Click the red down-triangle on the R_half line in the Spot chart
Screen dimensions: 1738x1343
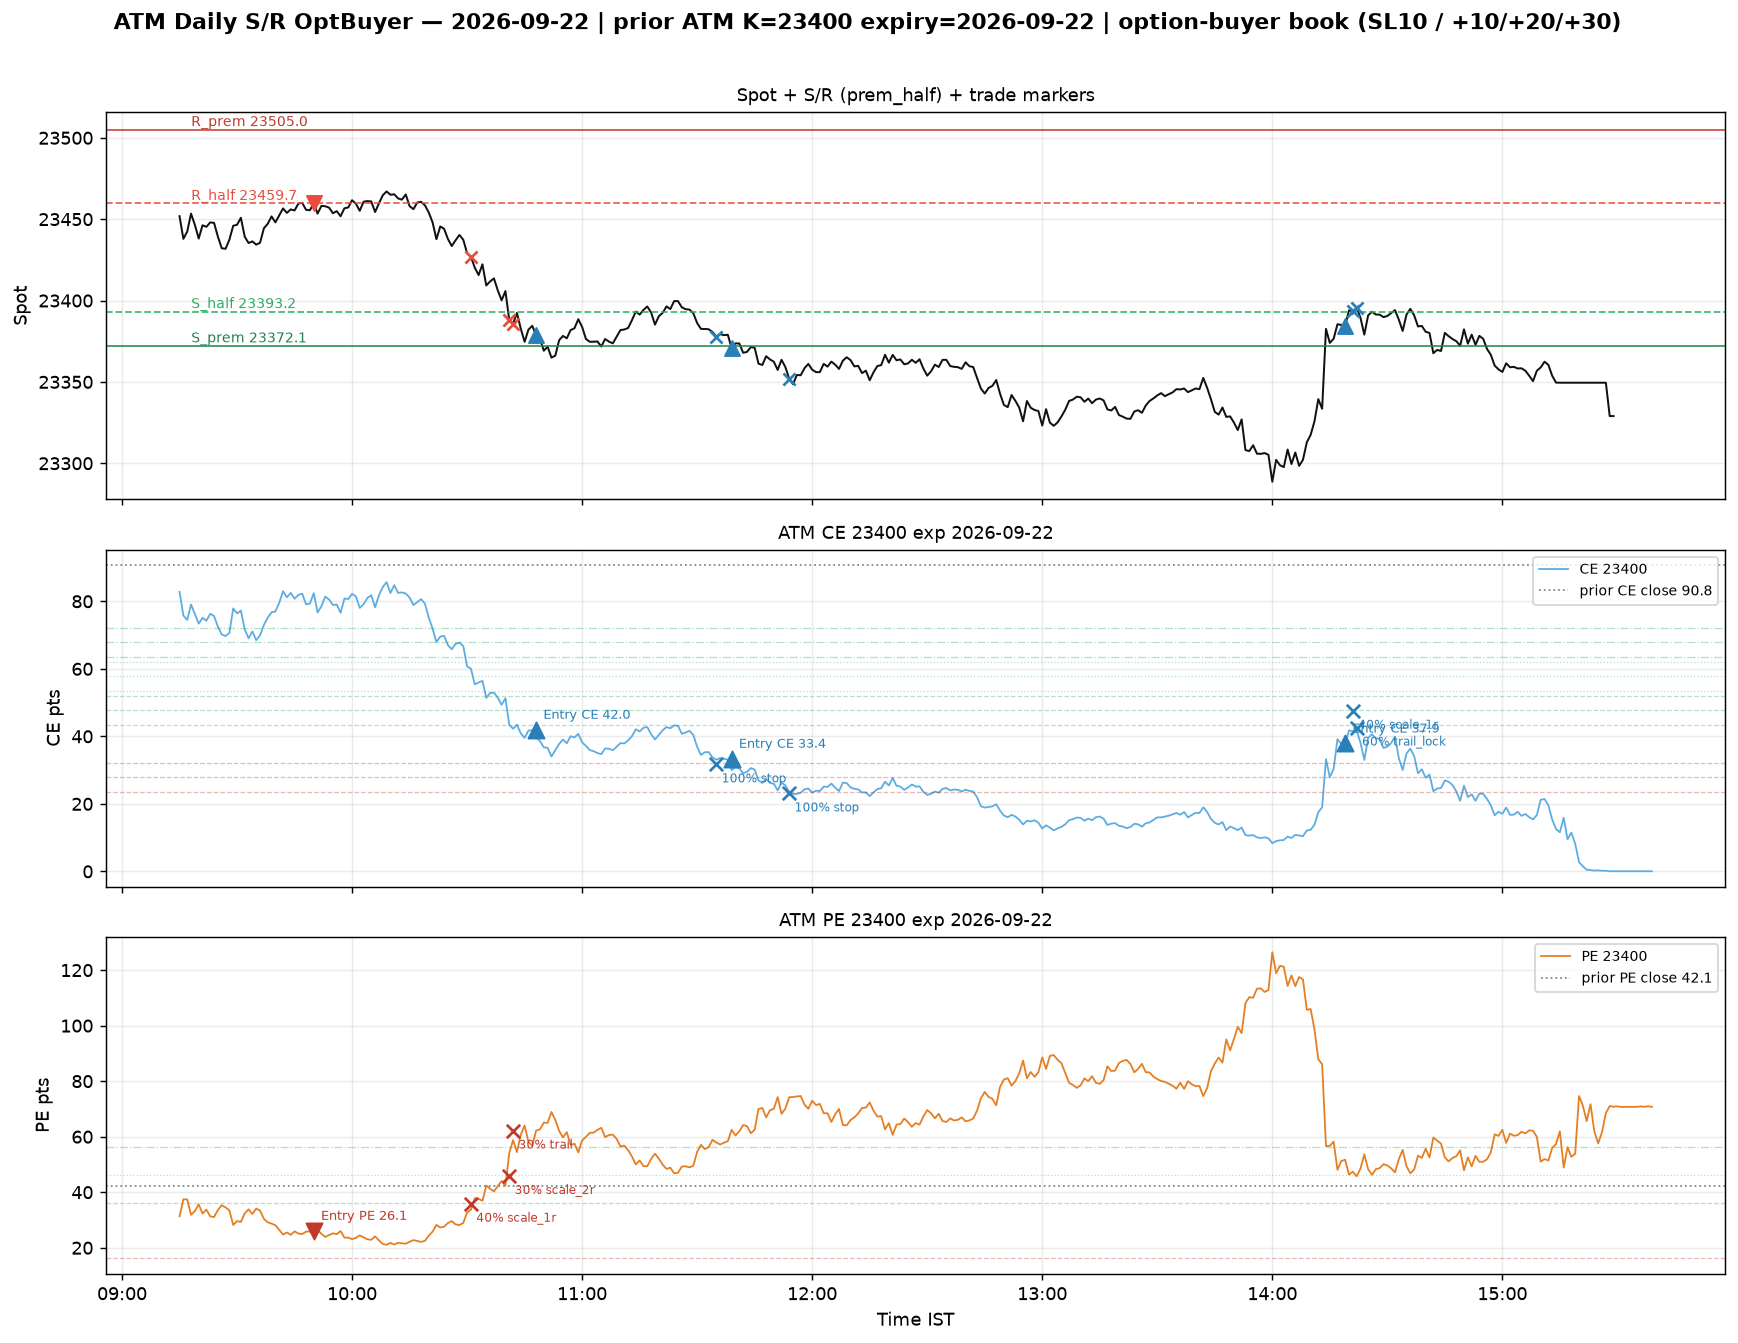pos(314,203)
